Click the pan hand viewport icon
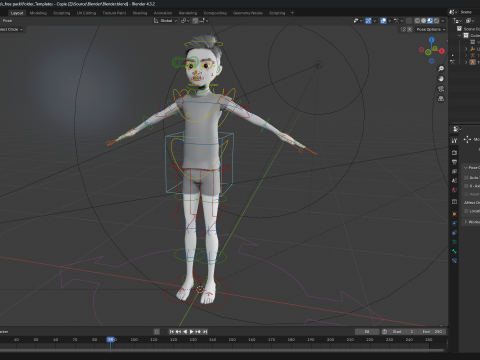Viewport: 480px width, 360px height. point(441,79)
